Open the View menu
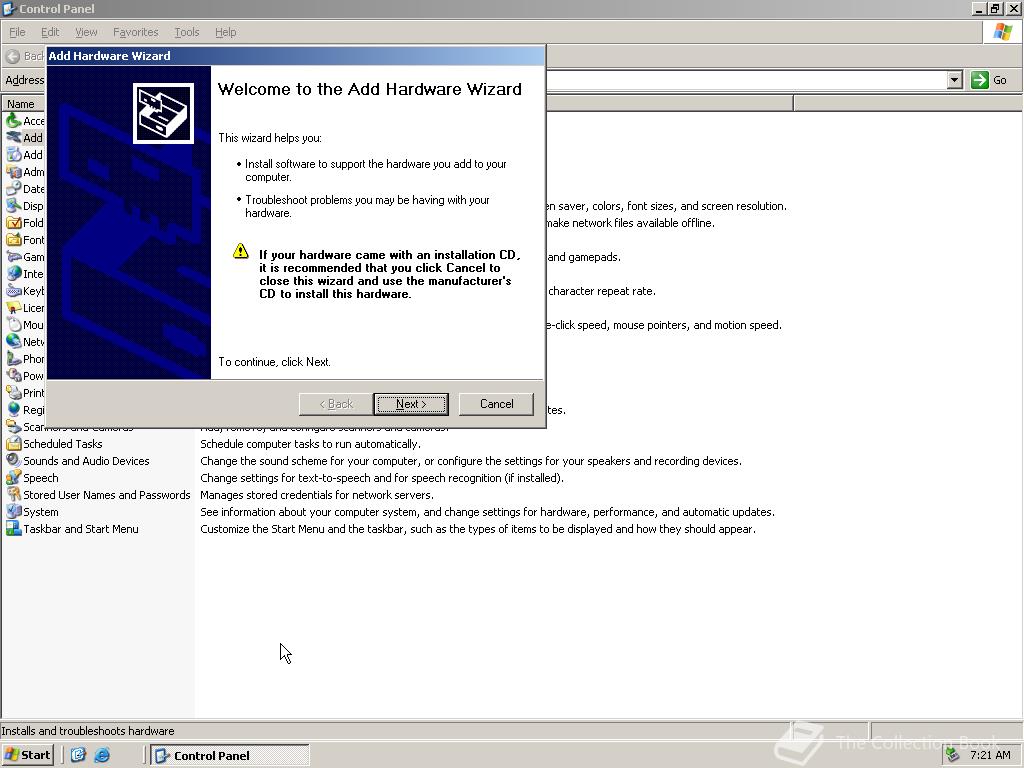 pyautogui.click(x=86, y=32)
